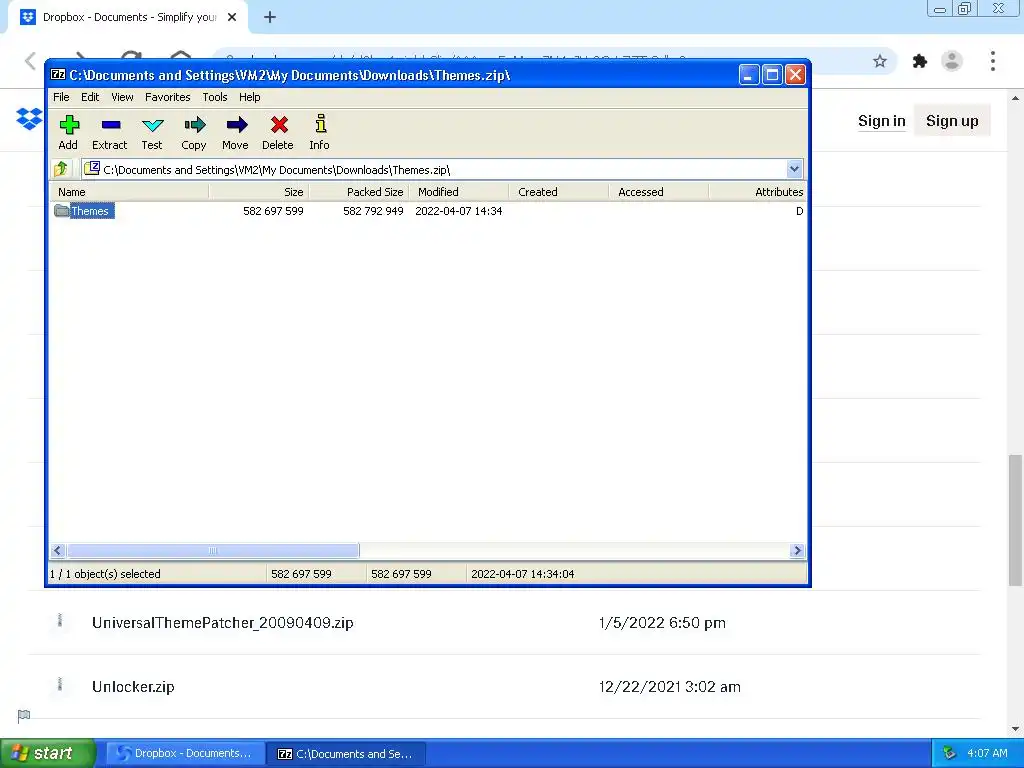Click the 7z icon in window title bar
This screenshot has width=1024, height=768.
pyautogui.click(x=58, y=74)
